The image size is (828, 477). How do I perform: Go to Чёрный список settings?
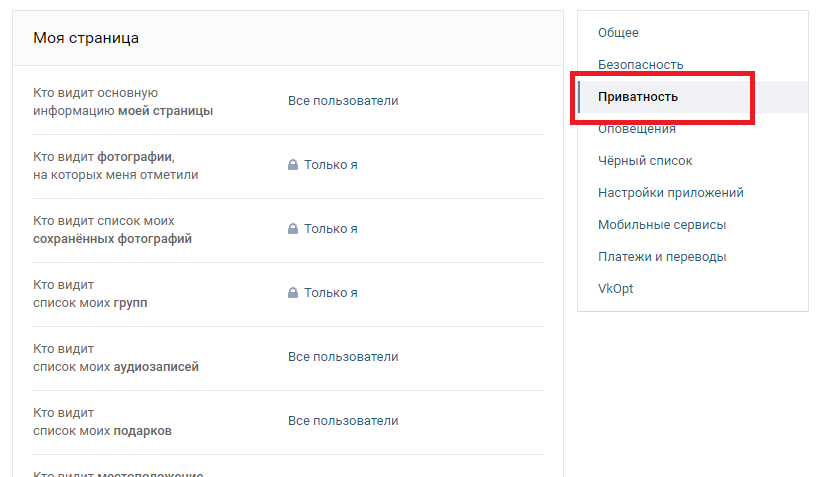click(x=645, y=161)
